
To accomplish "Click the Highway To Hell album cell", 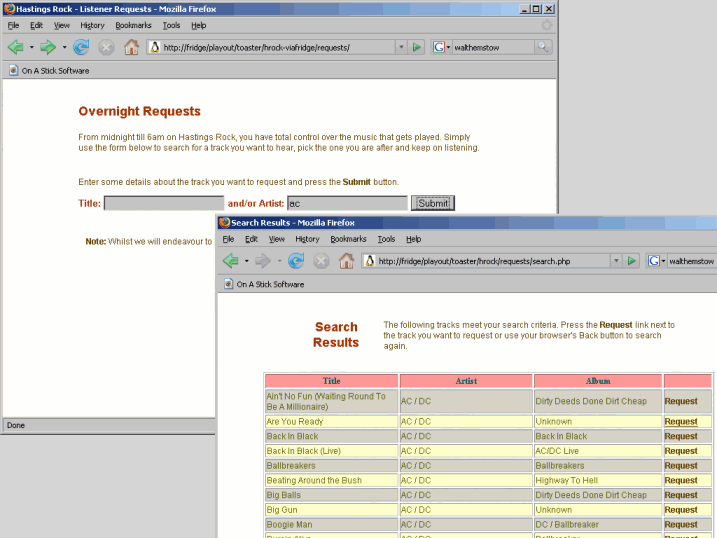I will coord(598,480).
